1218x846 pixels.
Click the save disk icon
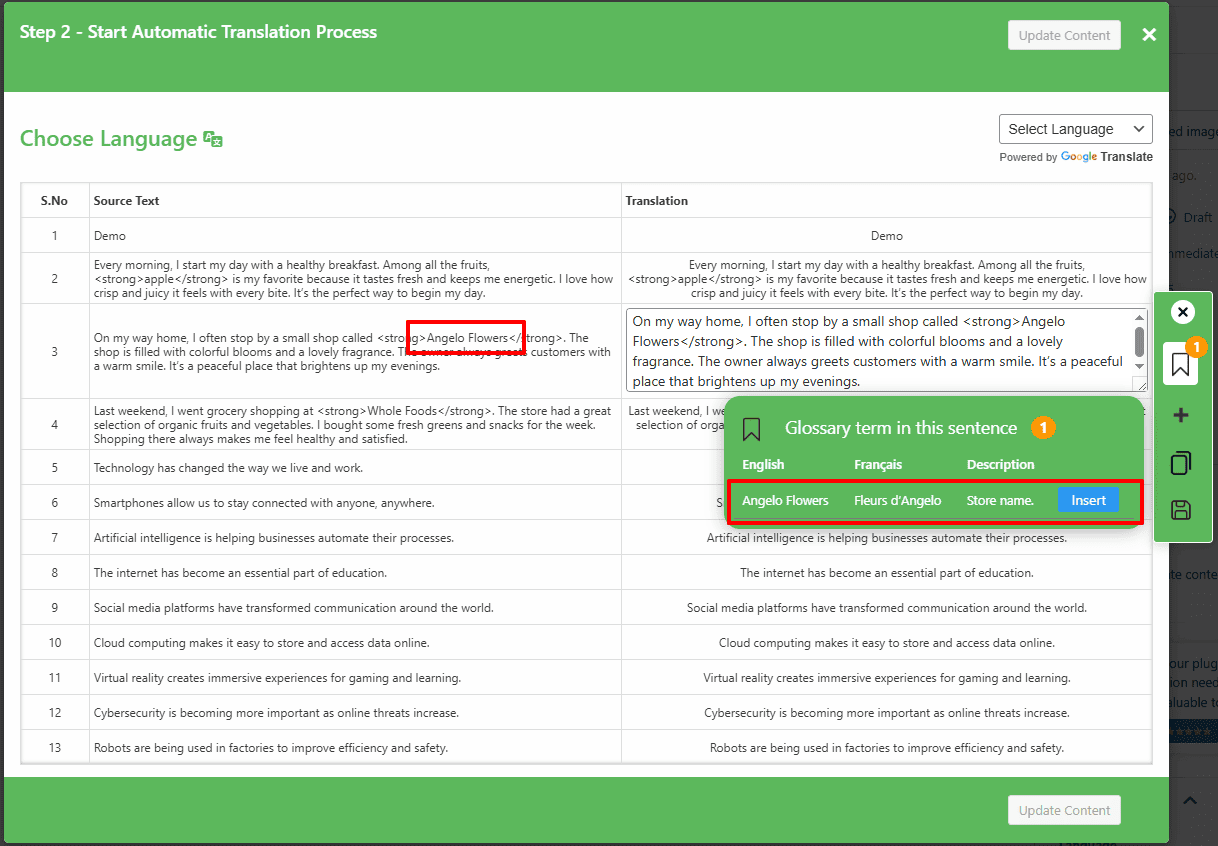point(1181,510)
